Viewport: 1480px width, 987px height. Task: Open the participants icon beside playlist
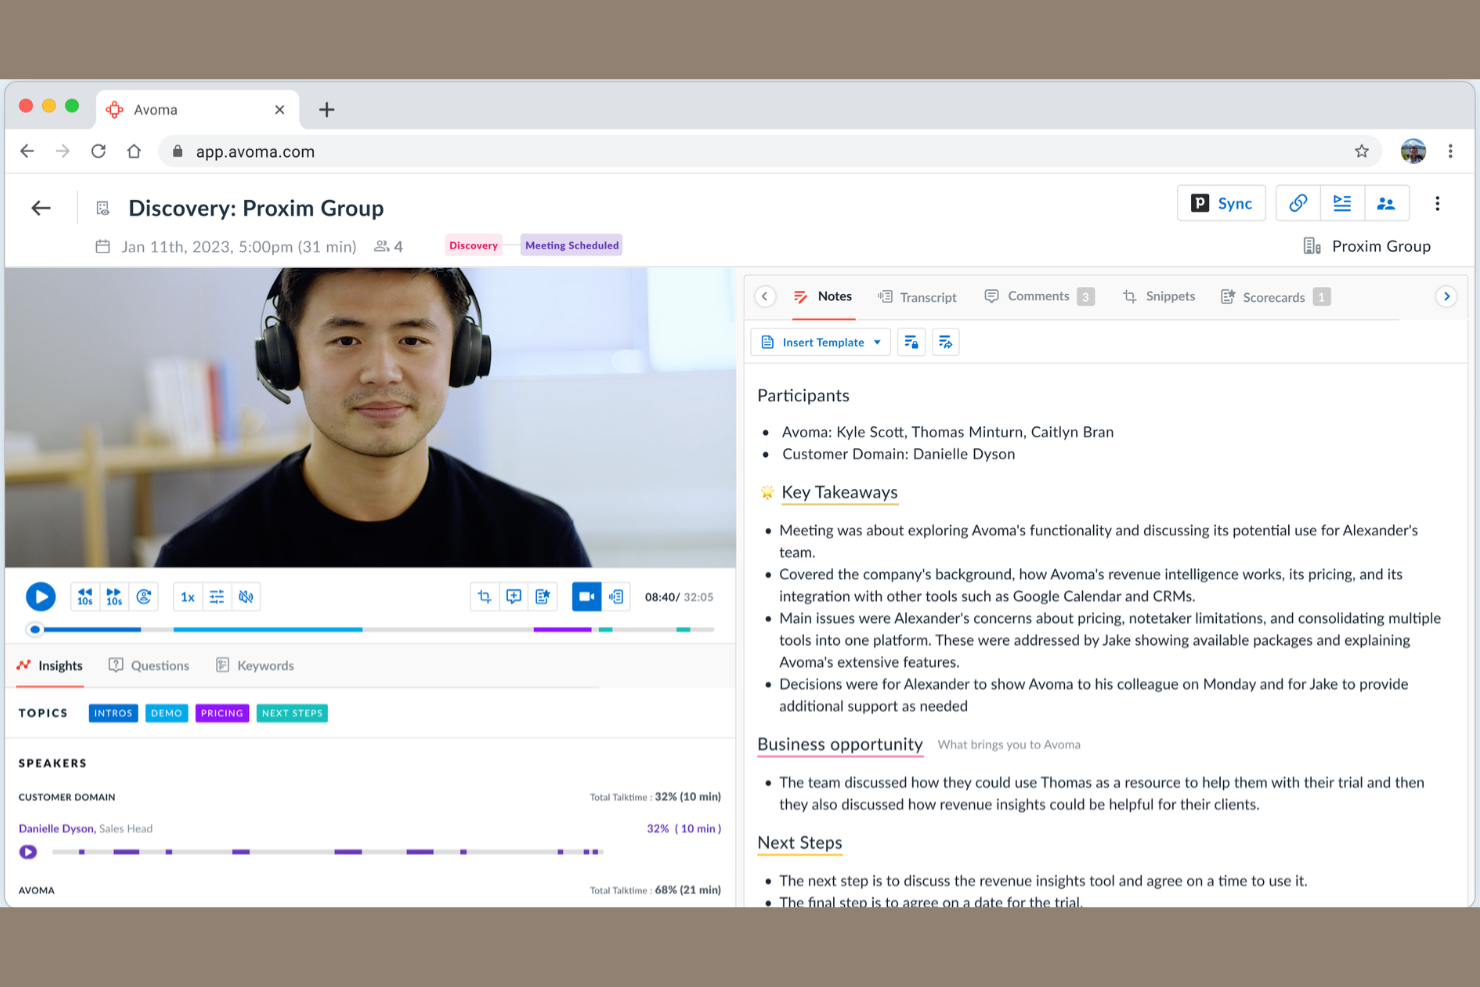click(1387, 202)
